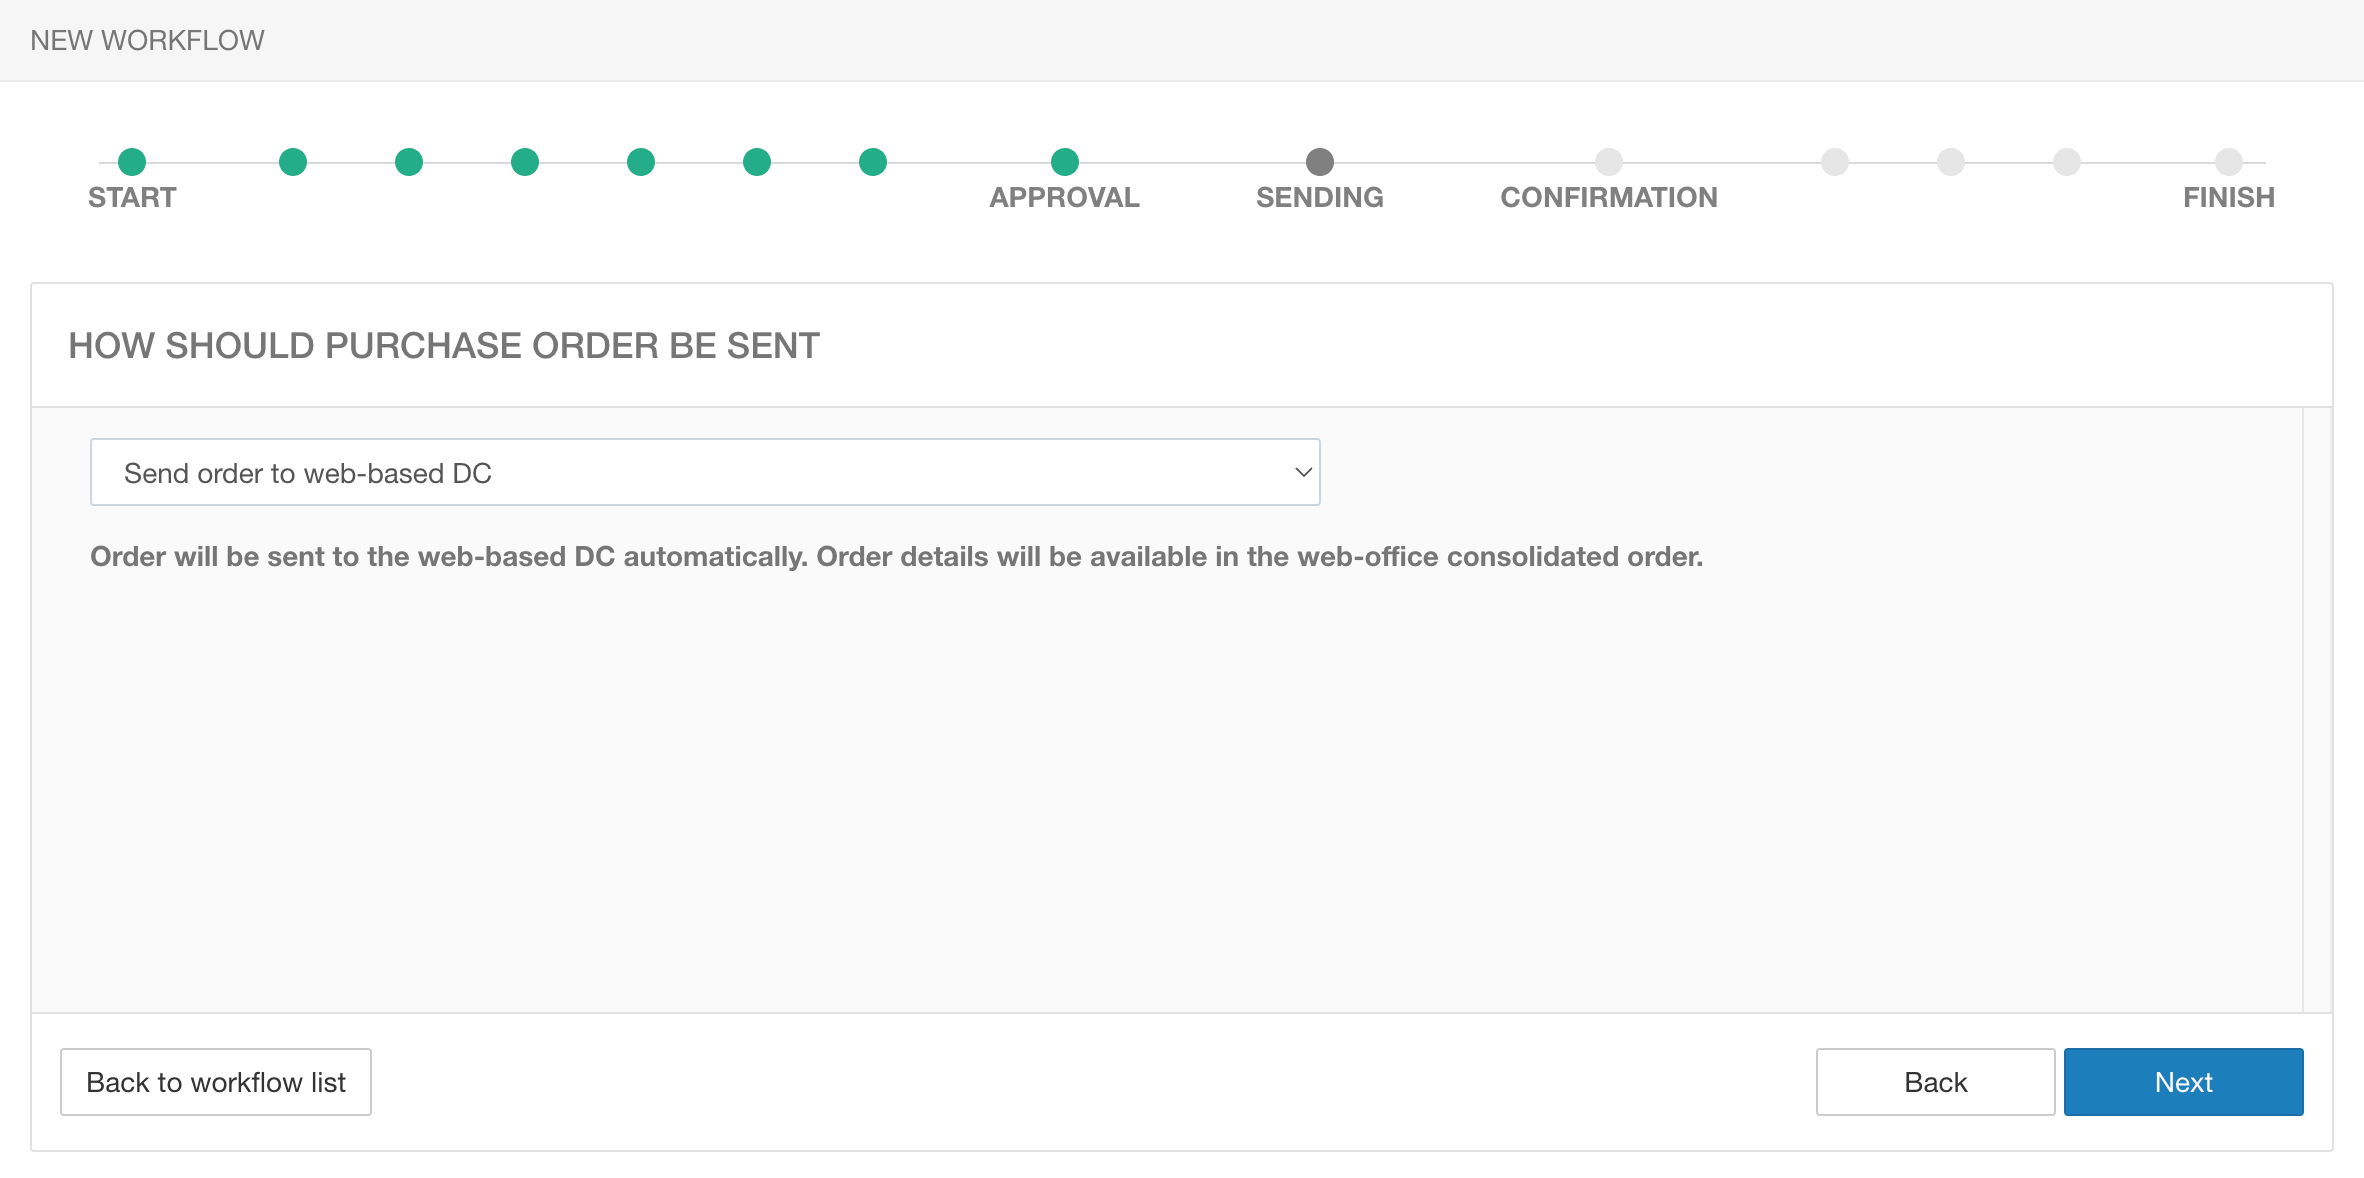Click second gray dot after CONFIRMATION
The width and height of the screenshot is (2364, 1178).
(1951, 162)
